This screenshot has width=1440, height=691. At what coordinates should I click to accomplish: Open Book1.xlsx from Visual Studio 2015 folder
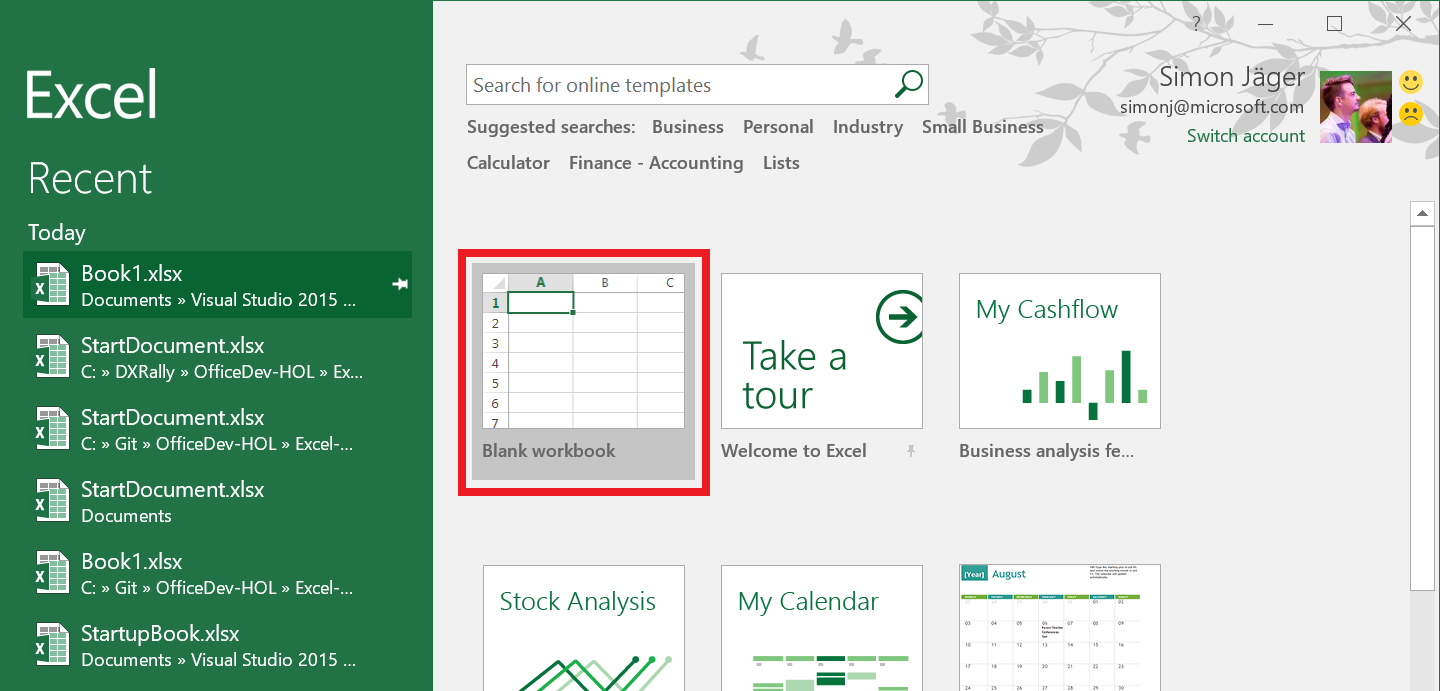217,285
